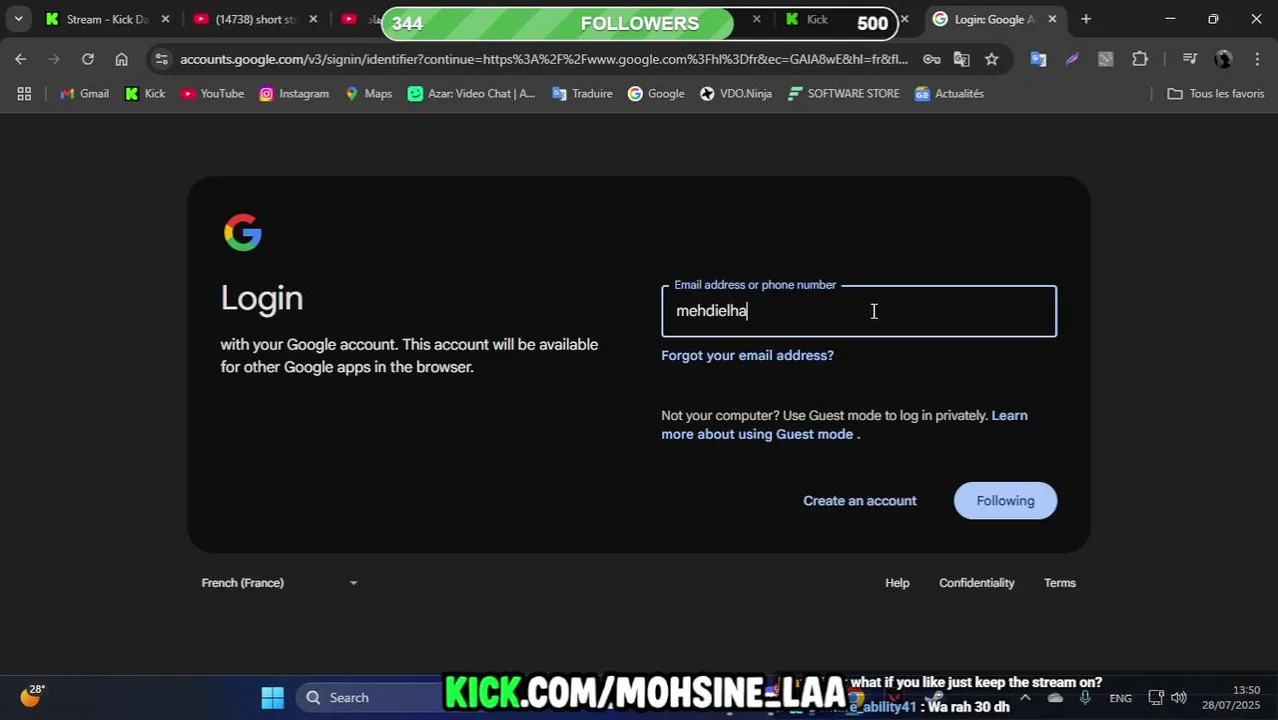Switch to the Stream - Kick Dashboard tab
Image resolution: width=1278 pixels, height=720 pixels.
pos(106,19)
